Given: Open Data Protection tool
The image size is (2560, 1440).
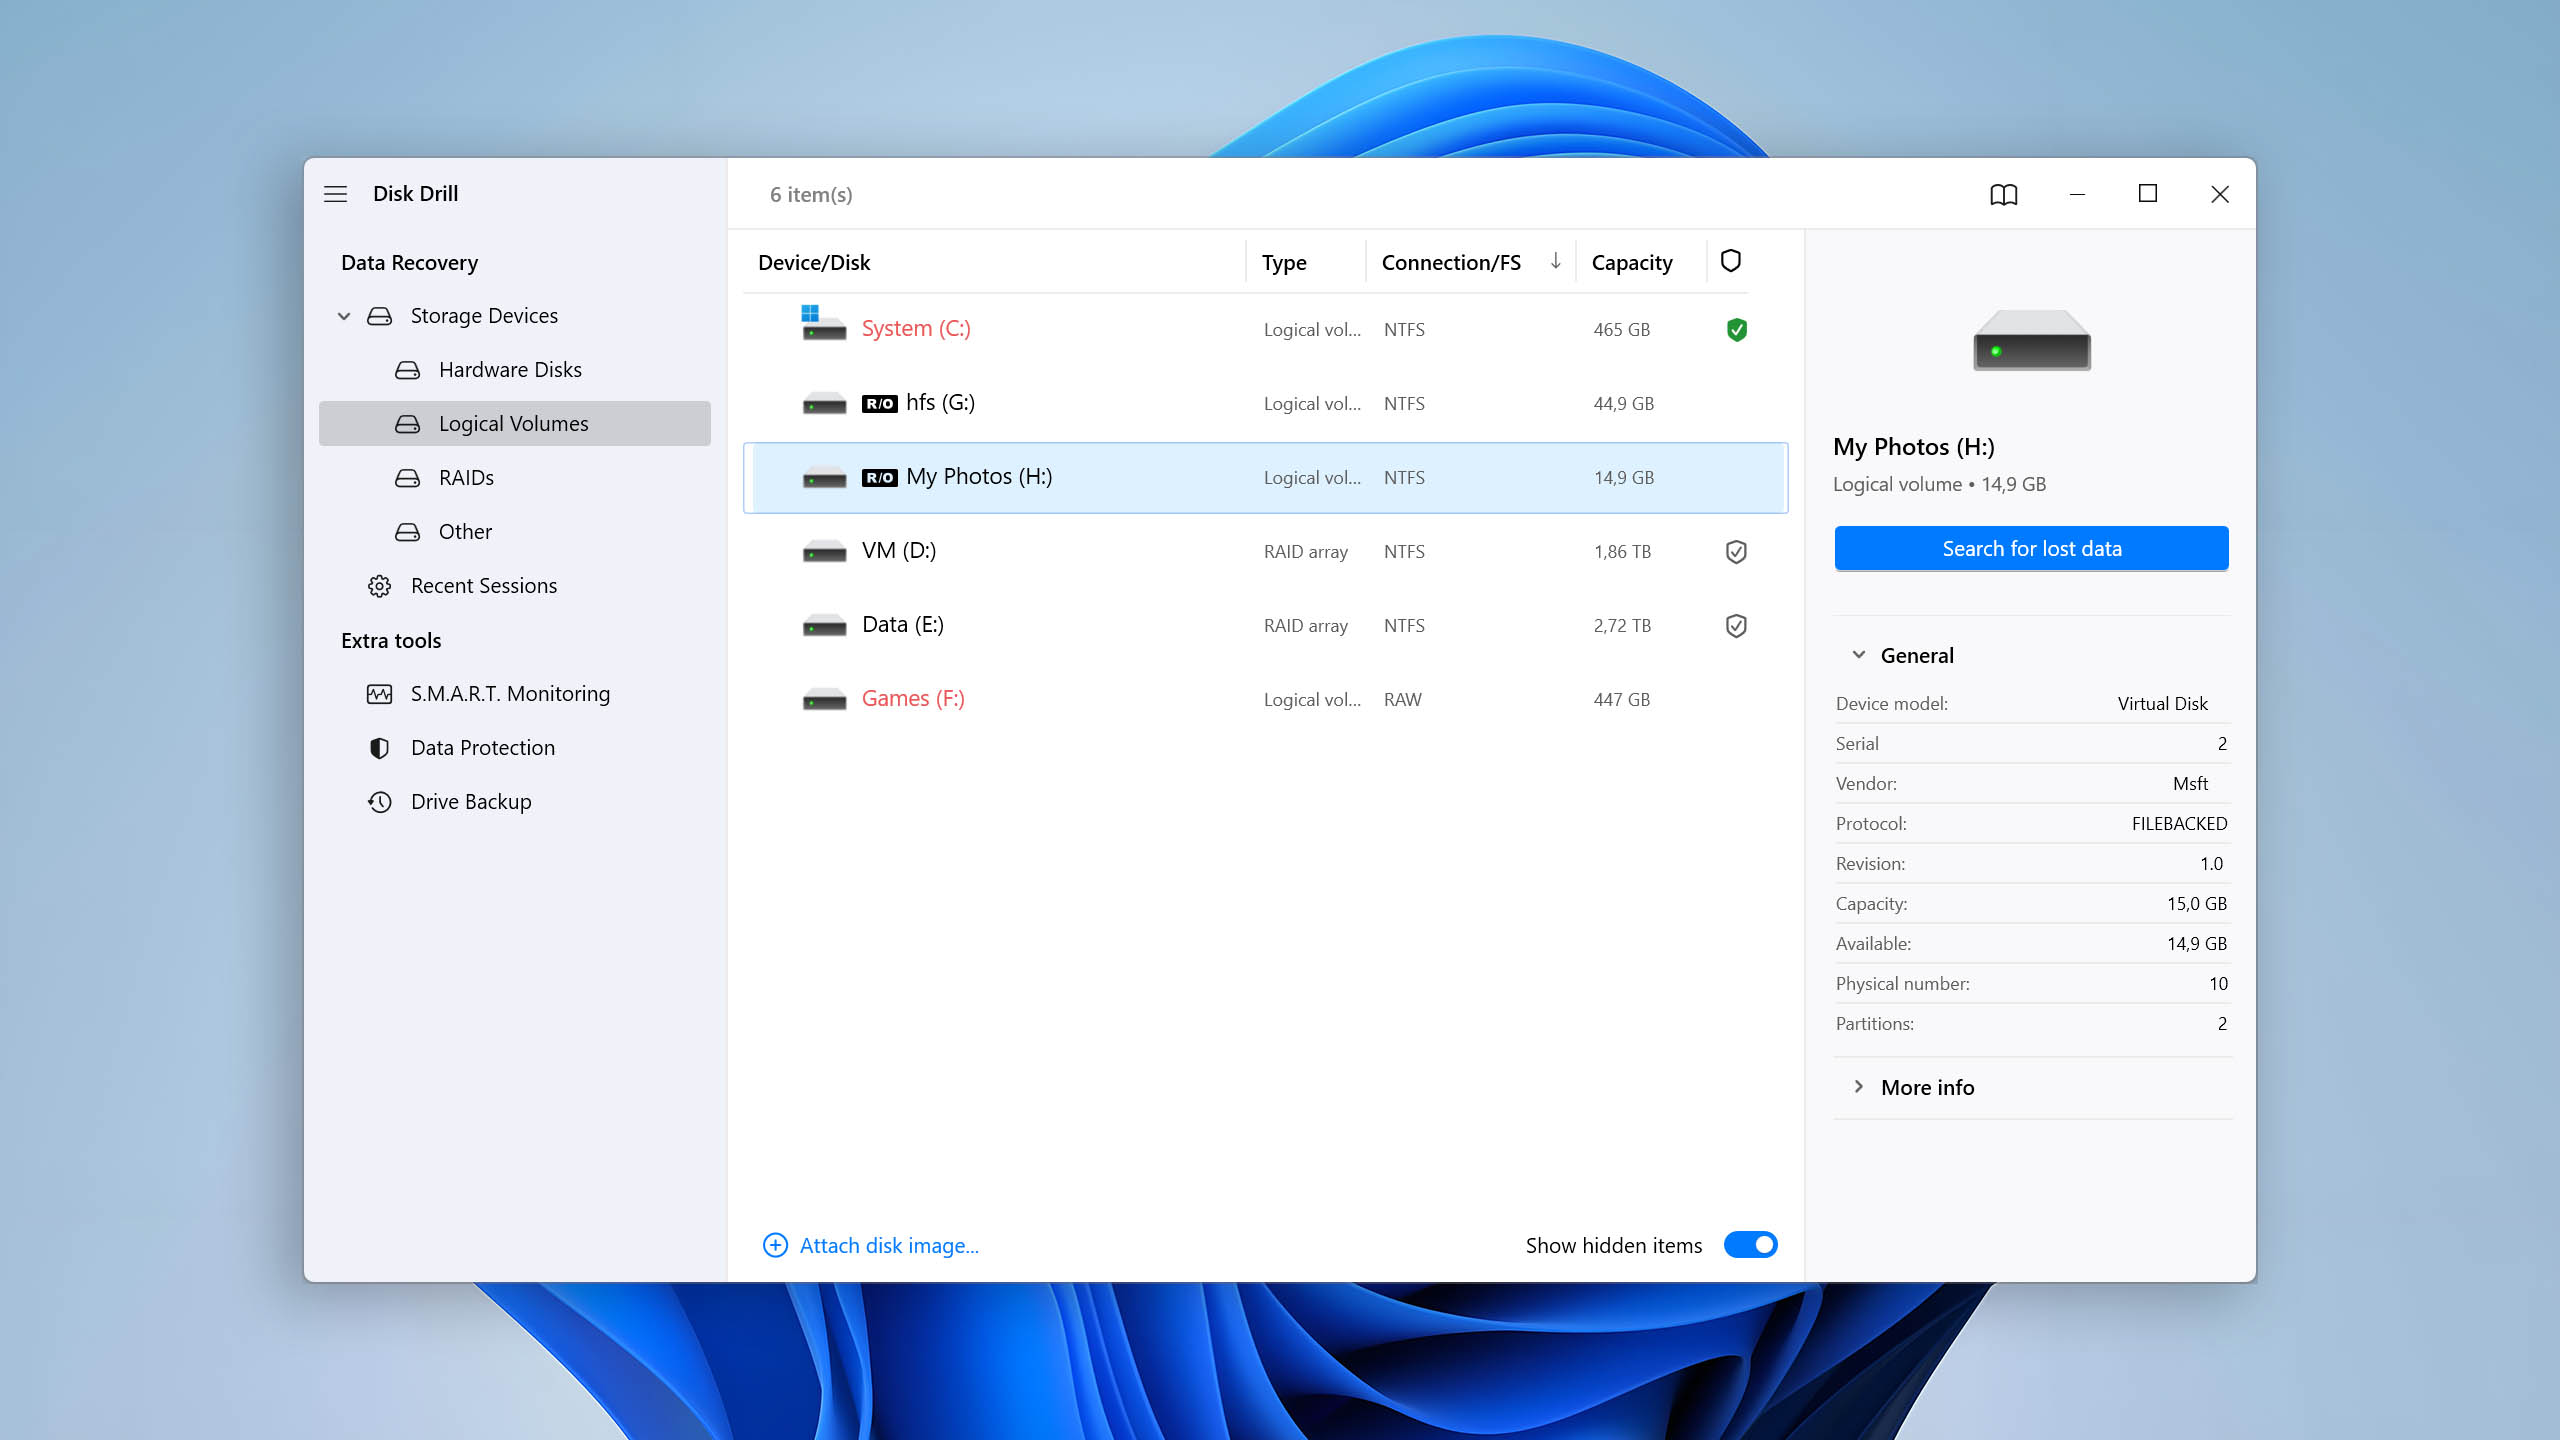Looking at the screenshot, I should point(515,748).
